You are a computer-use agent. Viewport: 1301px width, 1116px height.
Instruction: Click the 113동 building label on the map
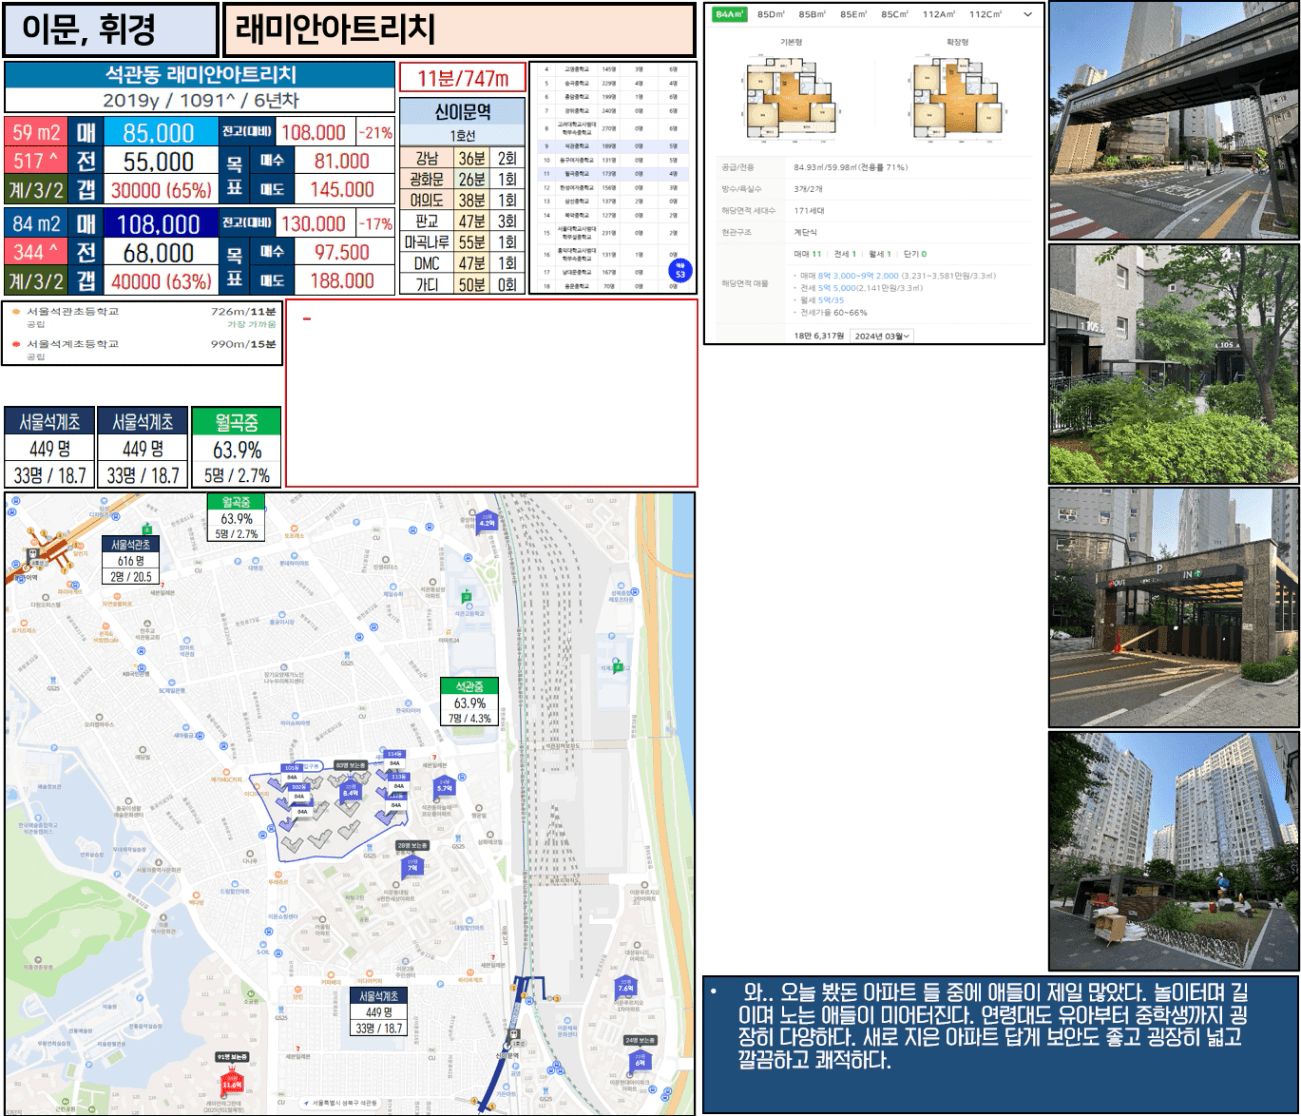(x=398, y=776)
